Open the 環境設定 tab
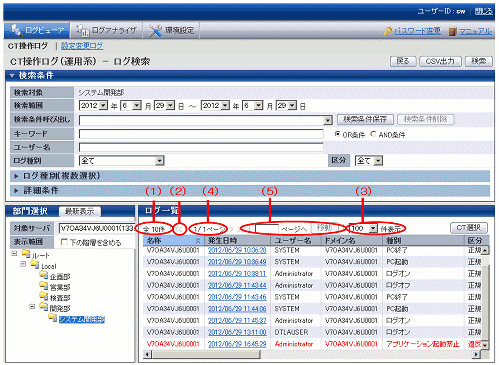This screenshot has height=365, width=499. pyautogui.click(x=171, y=31)
